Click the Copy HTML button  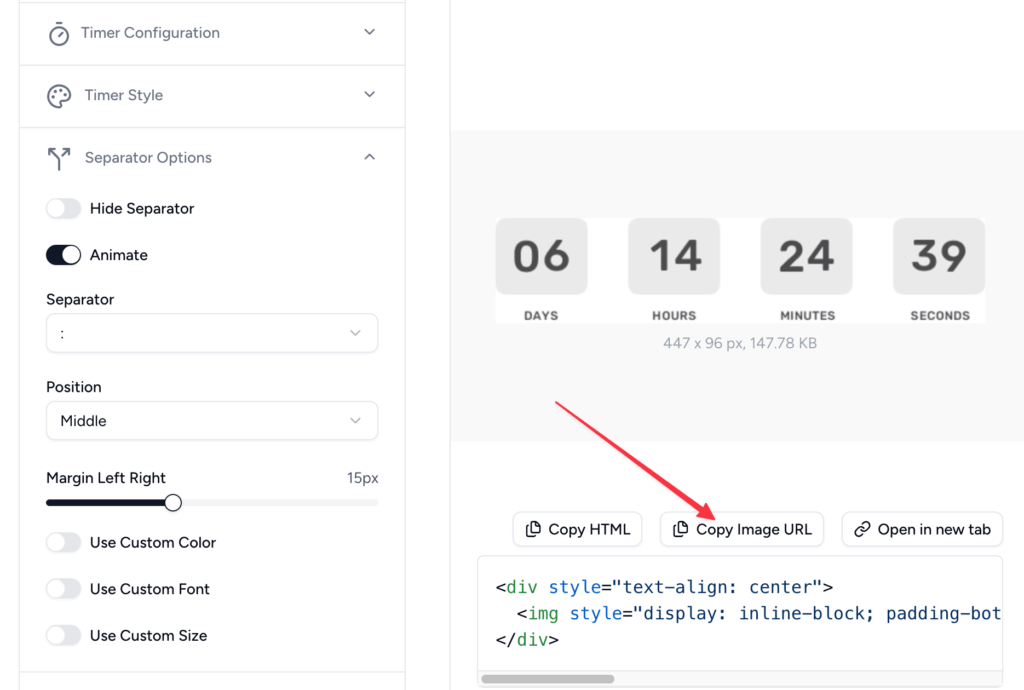click(x=577, y=529)
